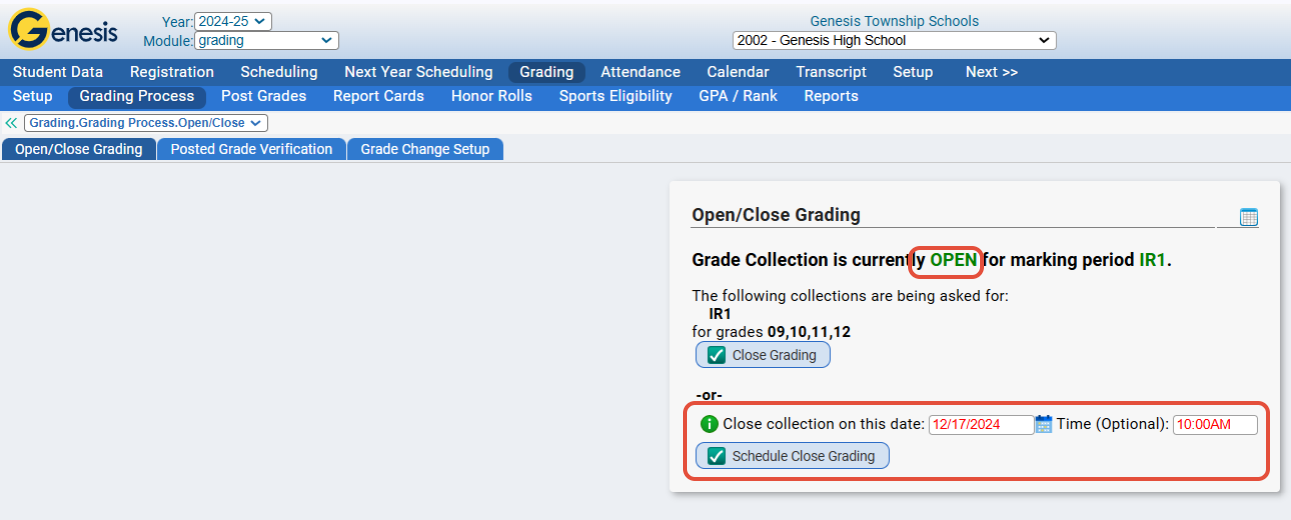
Task: Switch to Posted Grade Verification tab
Action: coord(251,149)
